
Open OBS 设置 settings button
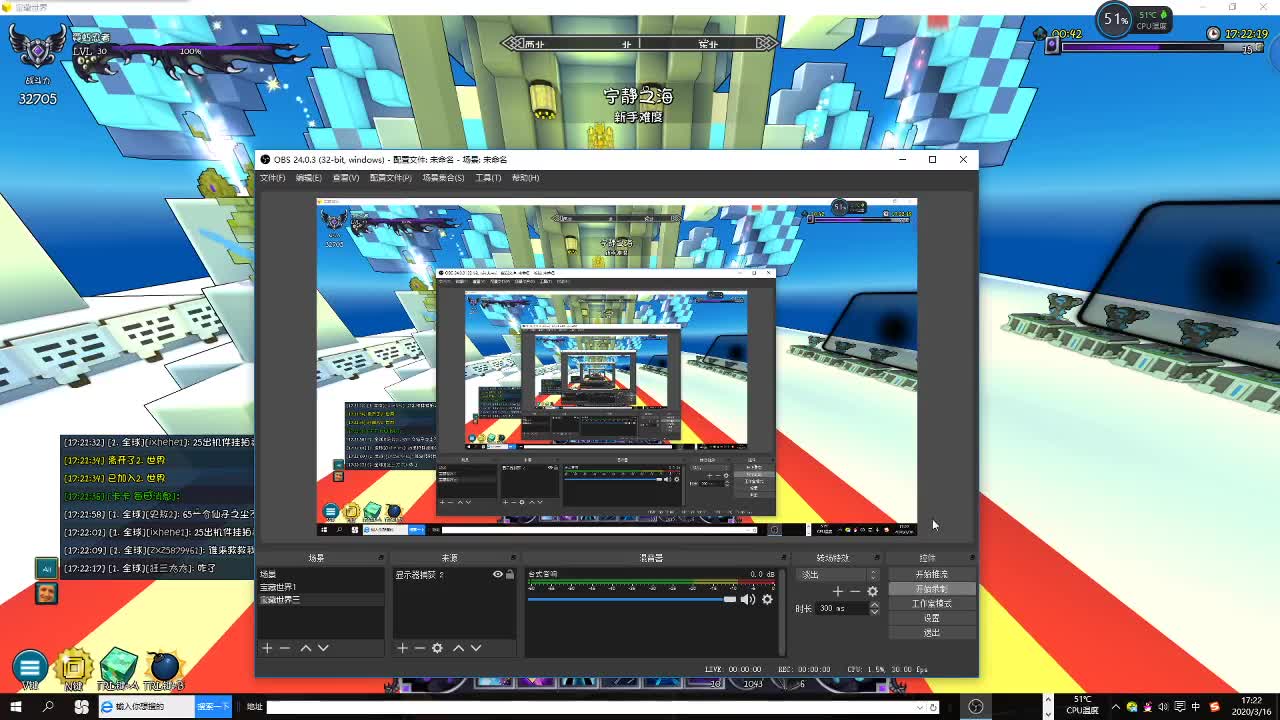931,618
